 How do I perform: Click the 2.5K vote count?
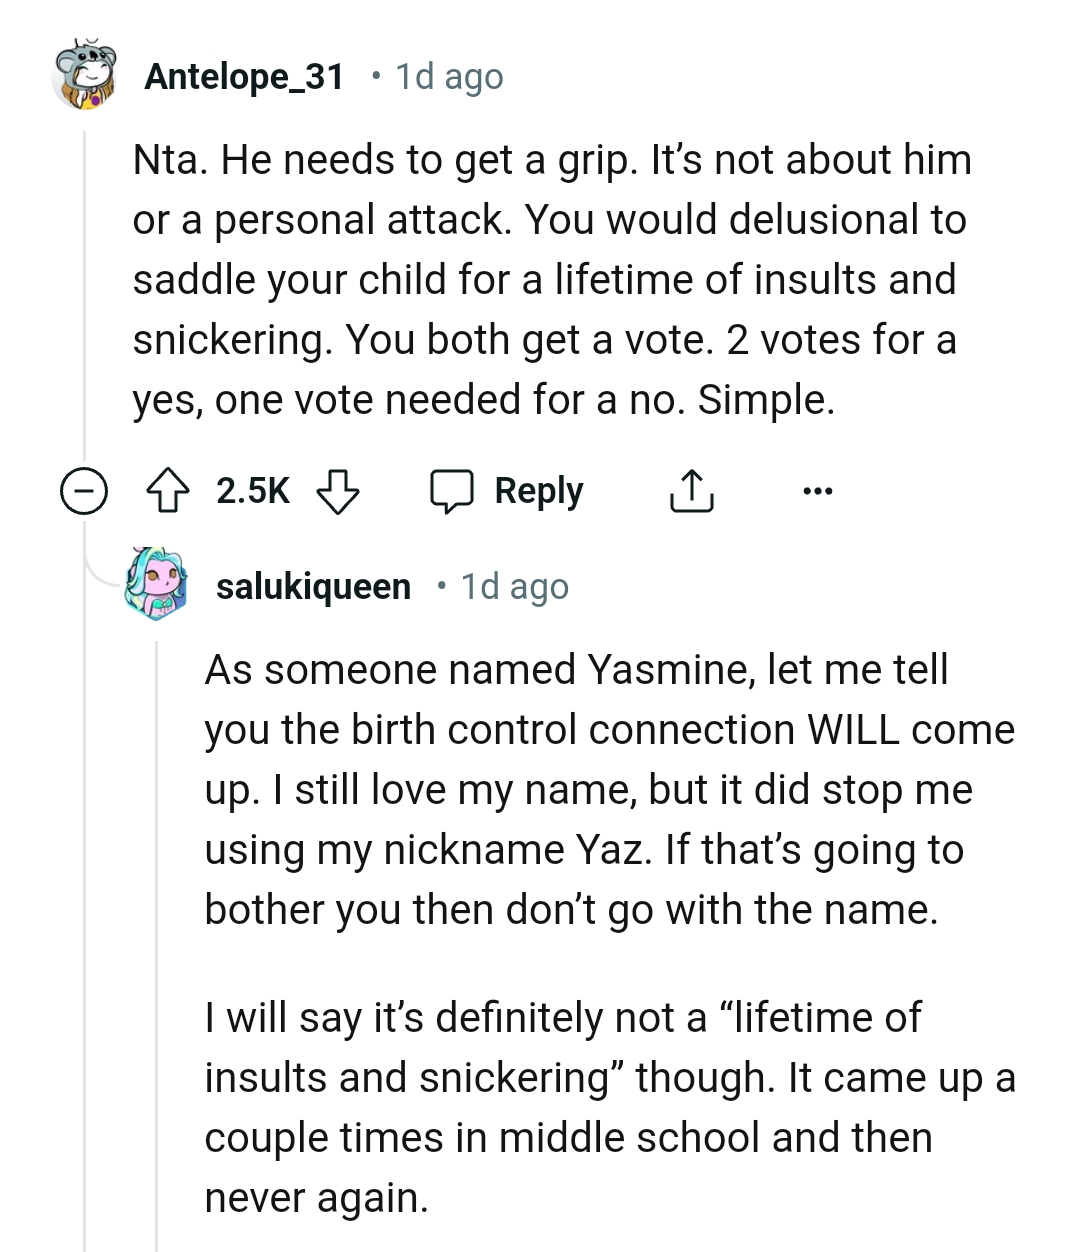252,490
